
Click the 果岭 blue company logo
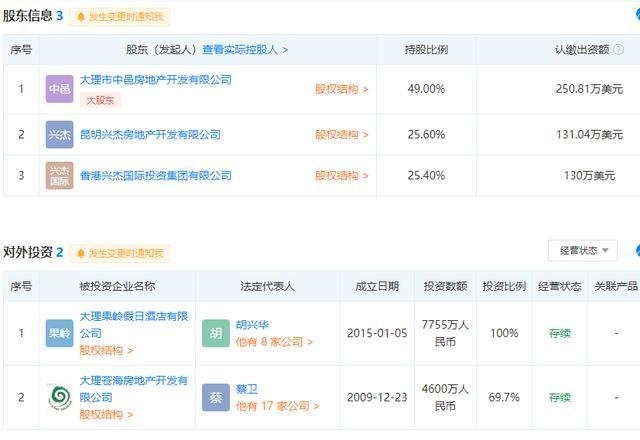tap(60, 333)
